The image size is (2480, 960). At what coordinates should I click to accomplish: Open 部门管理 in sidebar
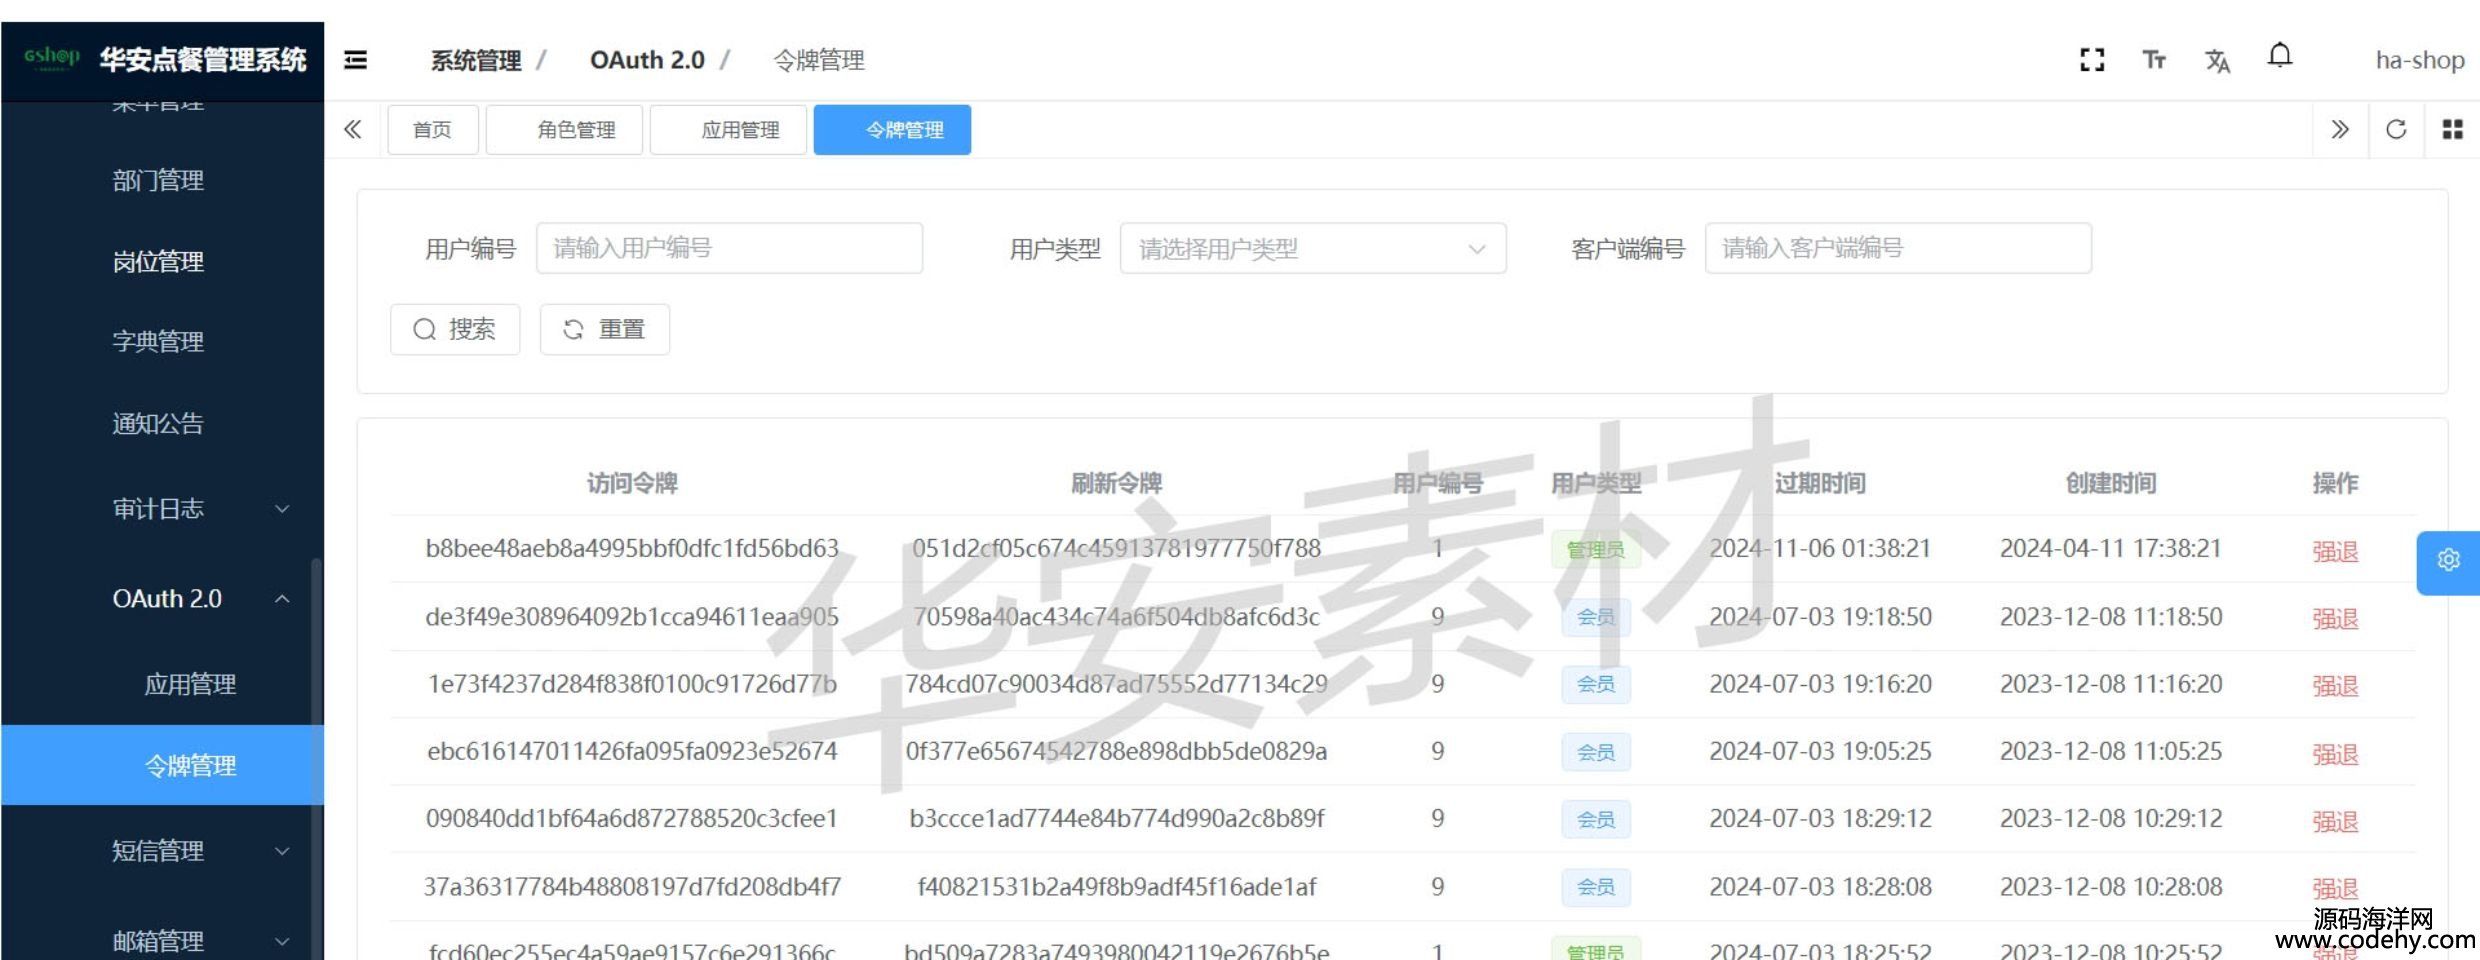[158, 181]
